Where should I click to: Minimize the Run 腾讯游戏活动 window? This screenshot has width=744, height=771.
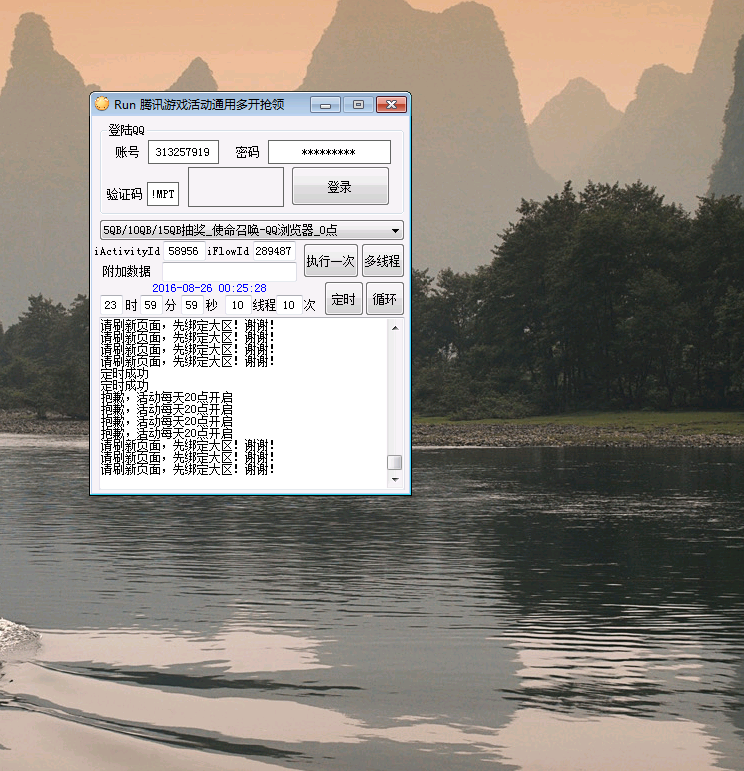(325, 105)
